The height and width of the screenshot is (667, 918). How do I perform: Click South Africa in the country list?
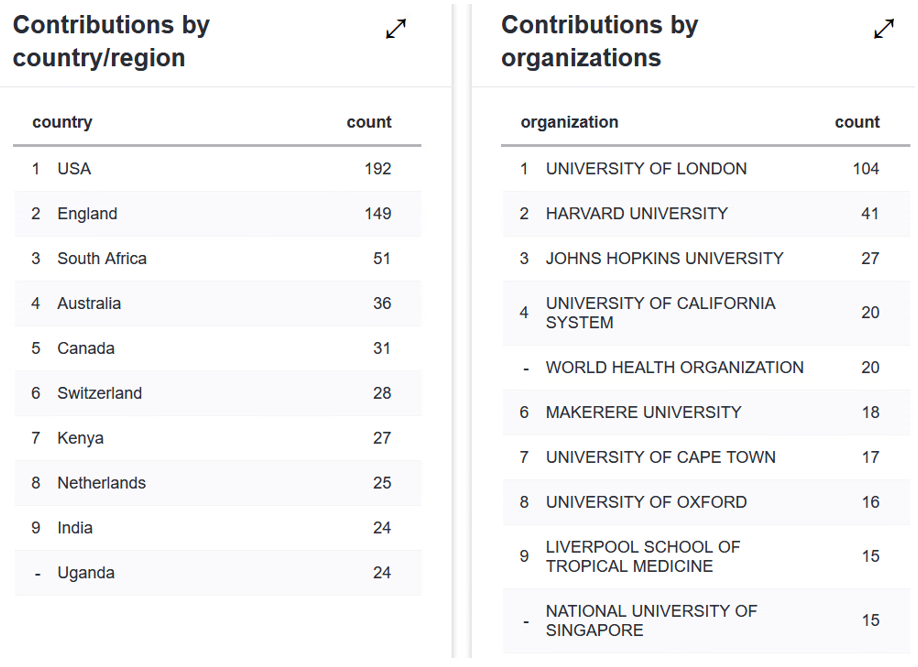click(x=102, y=259)
